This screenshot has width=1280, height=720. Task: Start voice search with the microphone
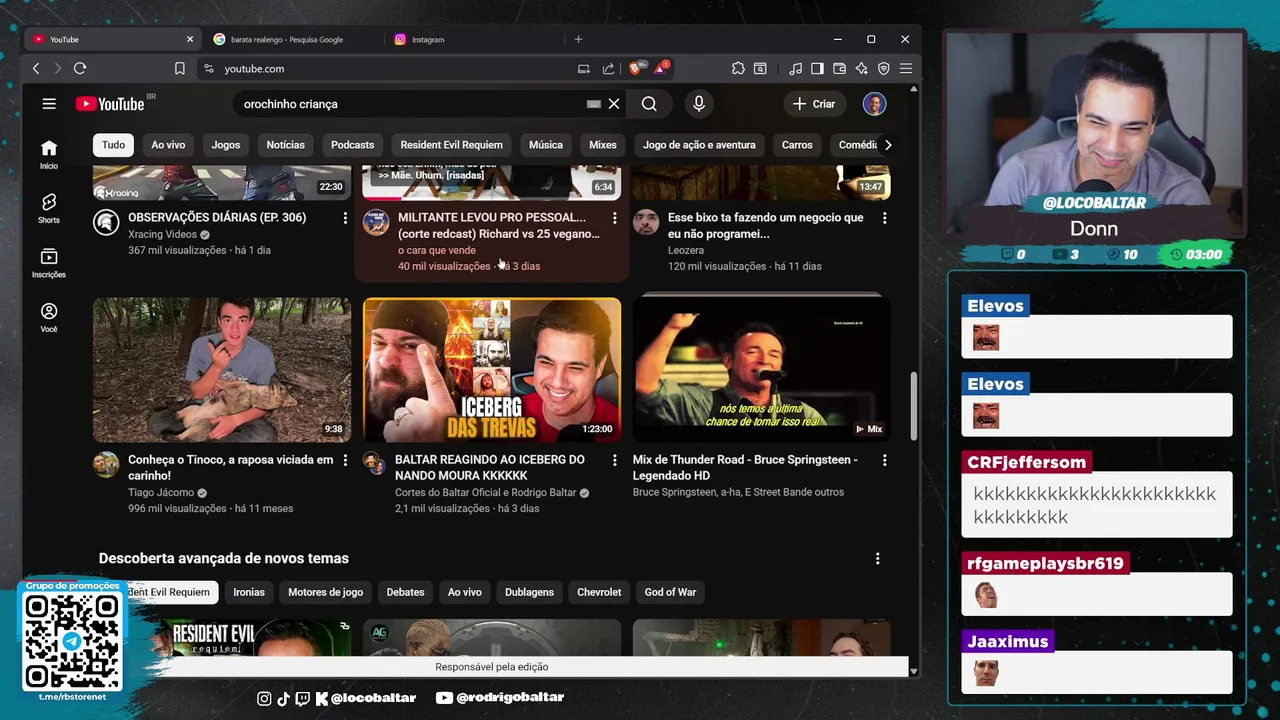click(x=699, y=104)
